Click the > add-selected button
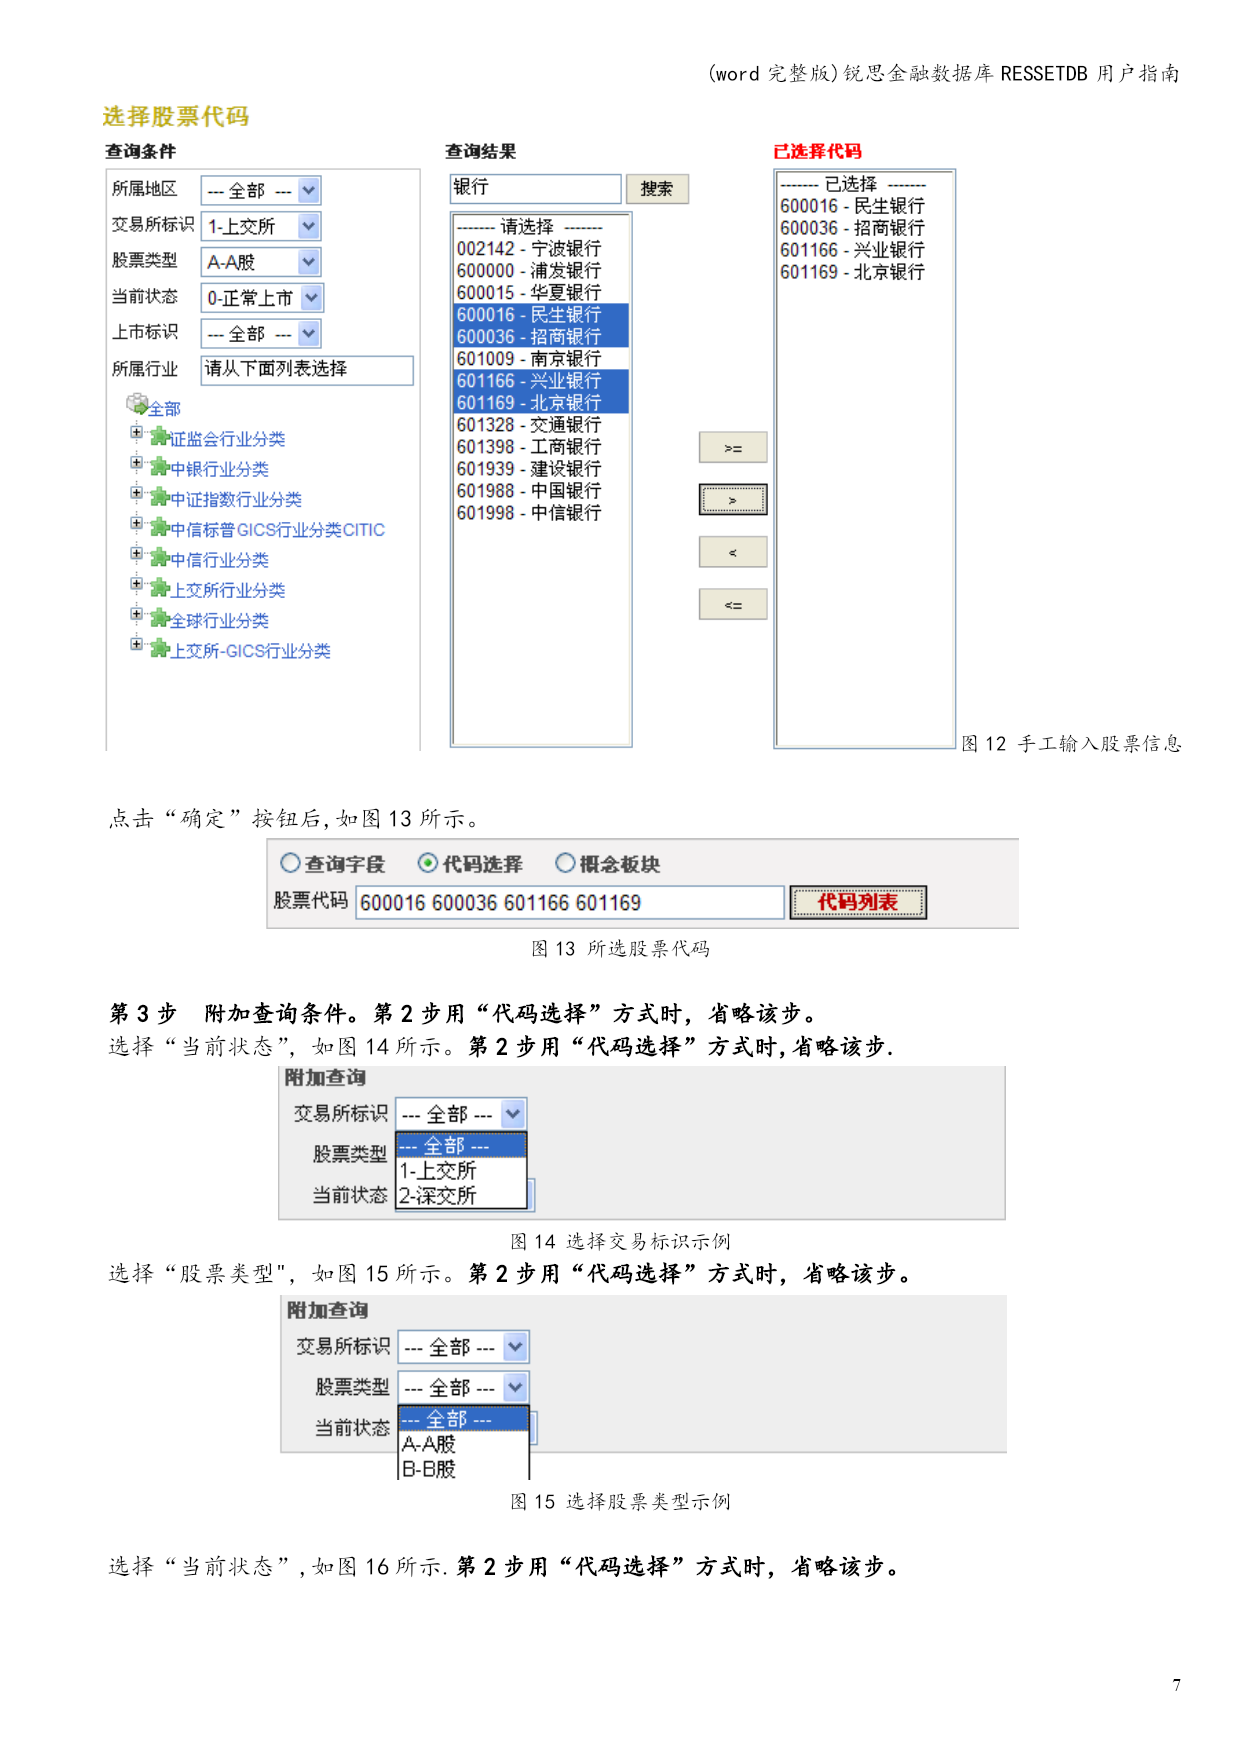Viewport: 1241px width, 1754px height. click(733, 500)
